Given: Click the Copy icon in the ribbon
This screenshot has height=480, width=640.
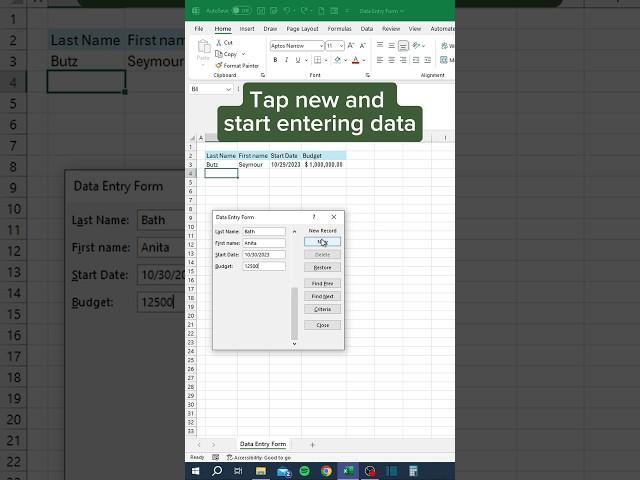Looking at the screenshot, I should tap(219, 54).
